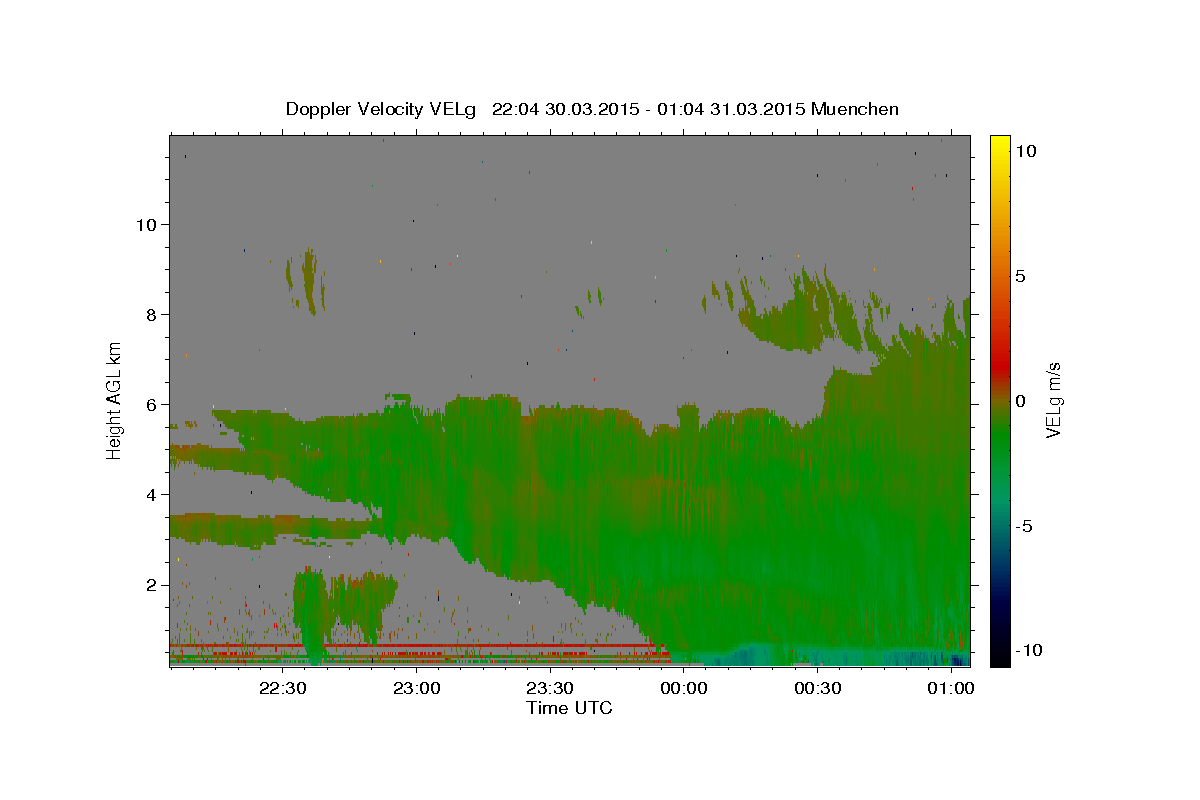Viewport: 1200px width, 800px height.
Task: Click the 'Time UTC' axis title
Action: (x=569, y=708)
